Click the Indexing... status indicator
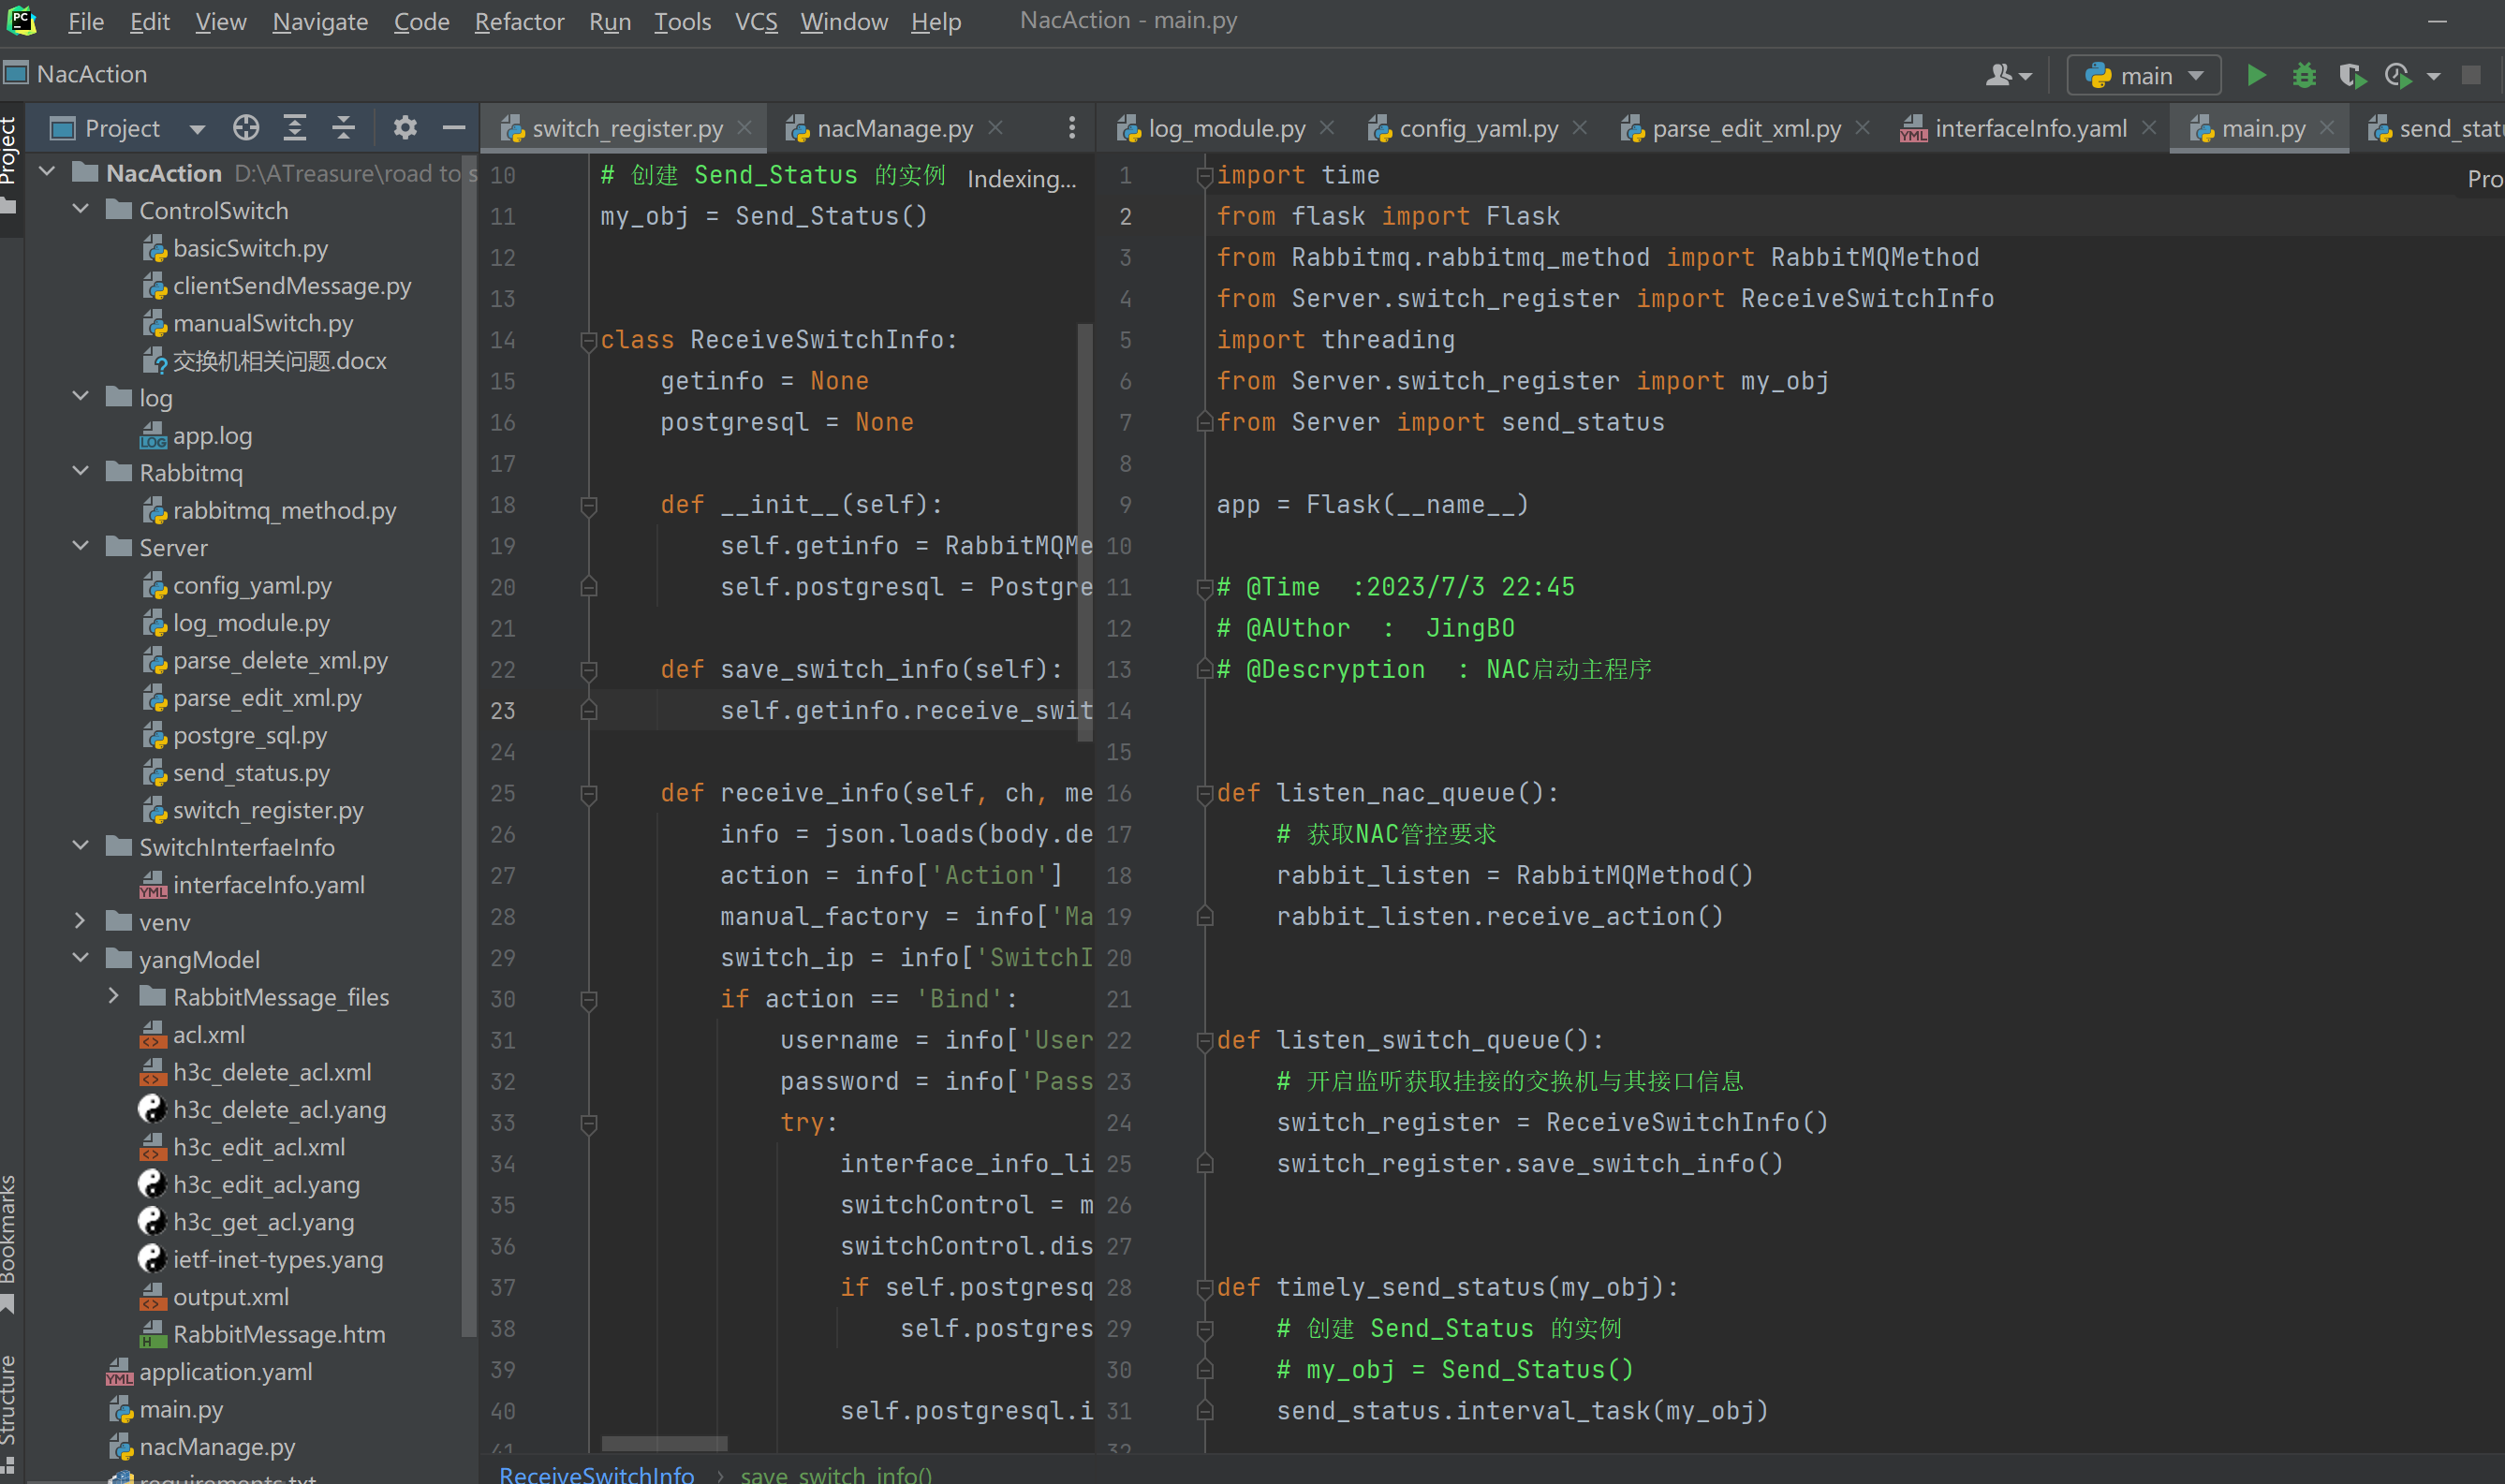This screenshot has width=2505, height=1484. [x=1021, y=179]
